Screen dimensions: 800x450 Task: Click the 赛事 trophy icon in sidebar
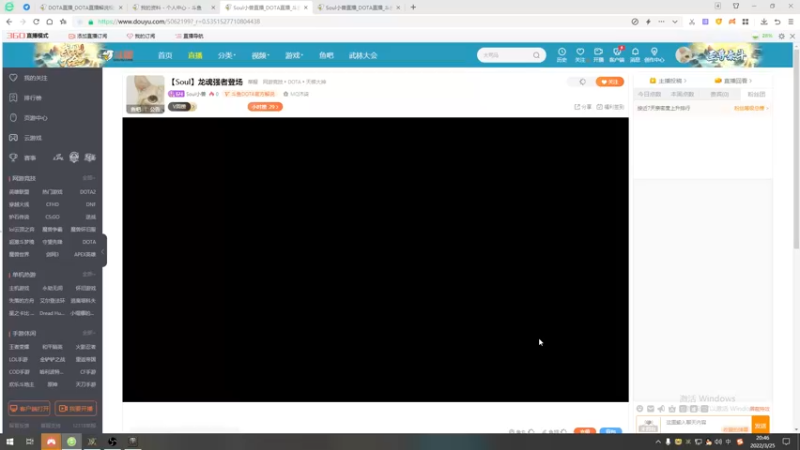pos(13,158)
